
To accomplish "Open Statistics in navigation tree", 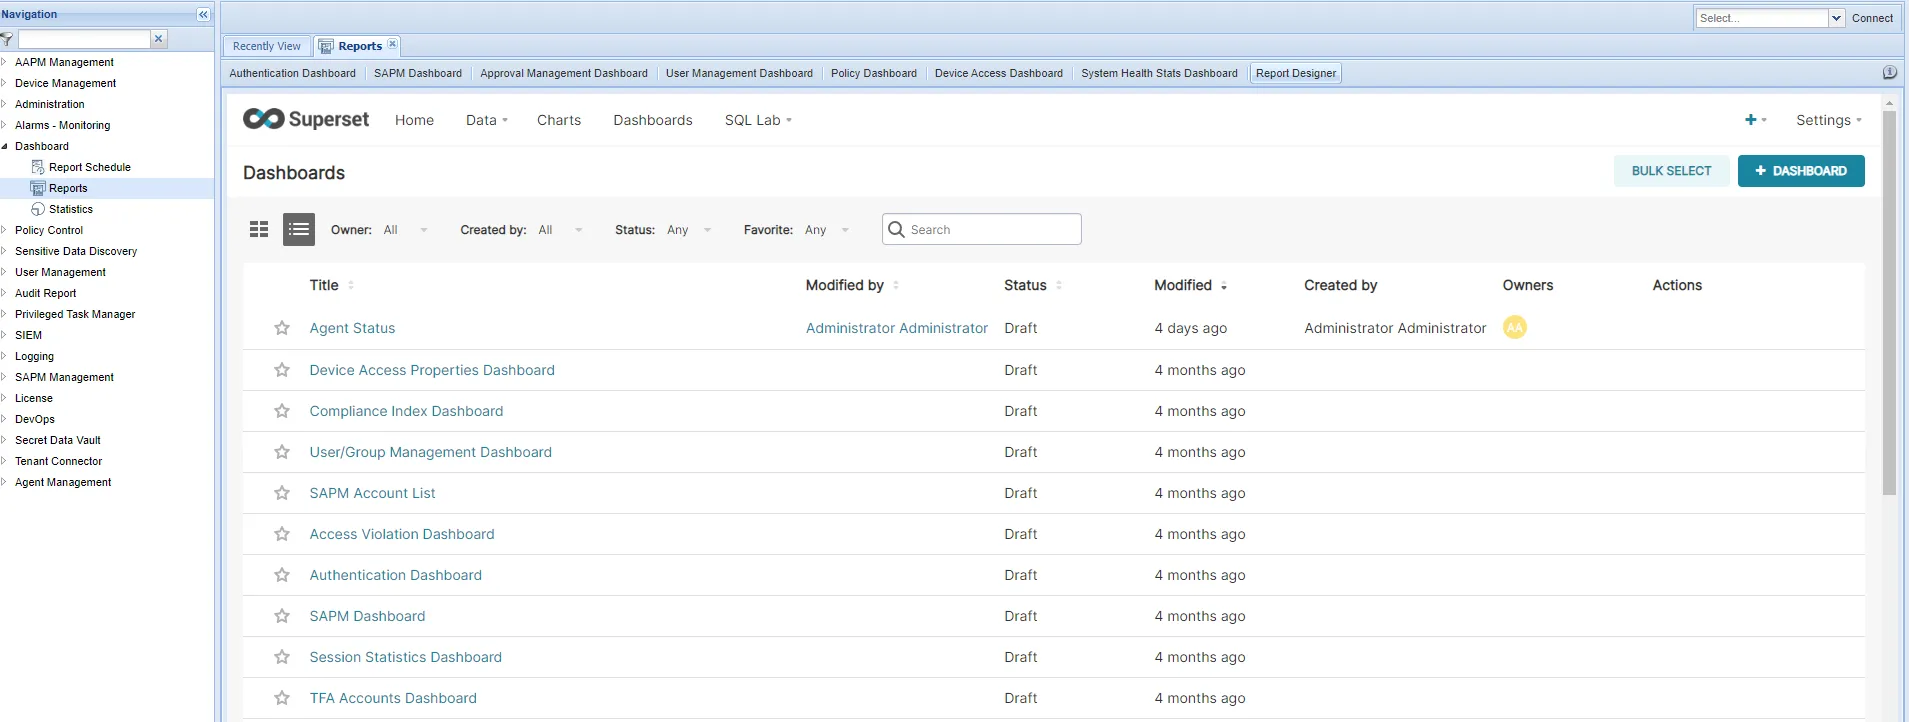I will (x=70, y=209).
